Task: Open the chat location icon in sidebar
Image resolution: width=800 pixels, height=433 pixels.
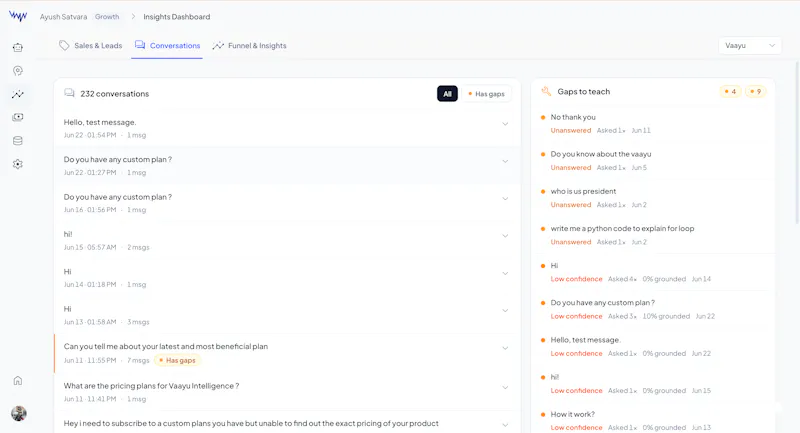Action: coord(18,71)
